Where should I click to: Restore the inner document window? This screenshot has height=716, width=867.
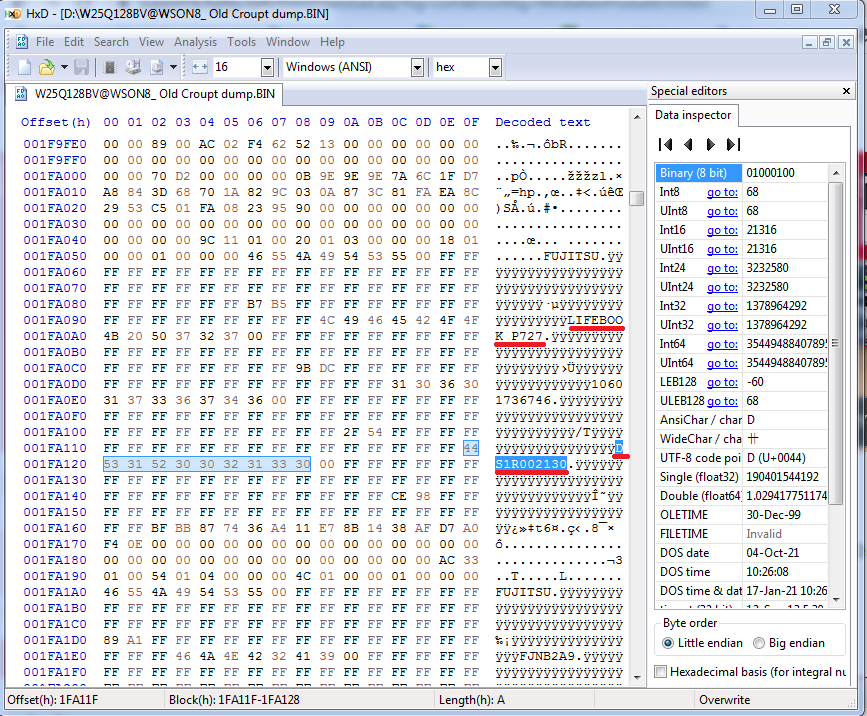(827, 42)
